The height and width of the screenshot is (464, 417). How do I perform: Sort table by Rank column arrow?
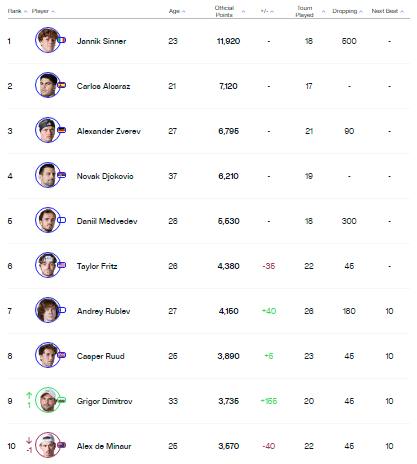click(x=26, y=12)
